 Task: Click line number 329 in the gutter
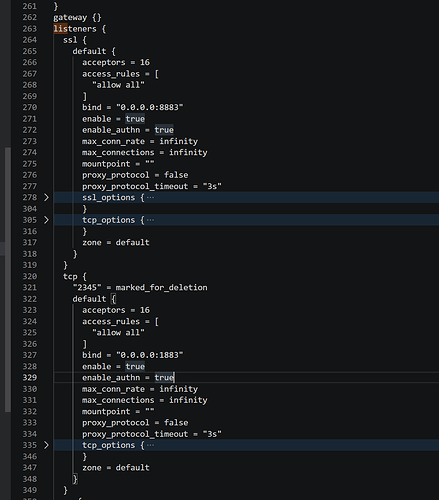pos(30,377)
